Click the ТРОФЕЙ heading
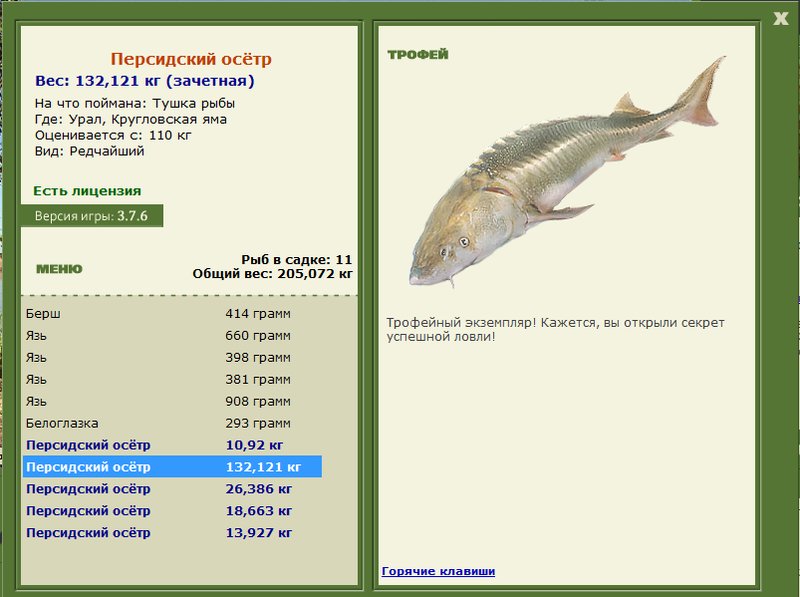Screen dimensions: 800x597 click(x=418, y=55)
